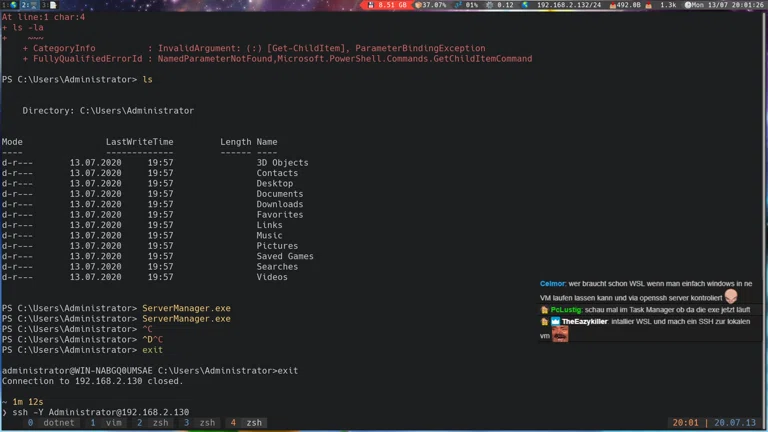Click the emote after Celmor's chat message
The image size is (768, 432).
pos(731,296)
